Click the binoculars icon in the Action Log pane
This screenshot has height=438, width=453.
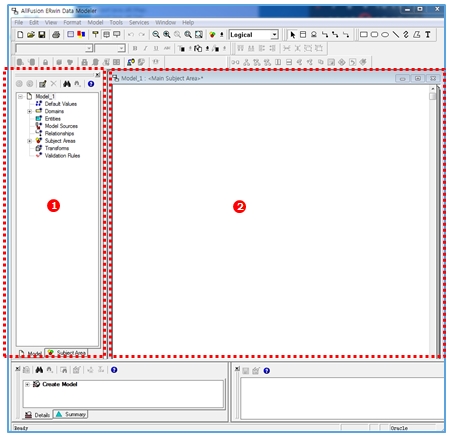tap(39, 370)
